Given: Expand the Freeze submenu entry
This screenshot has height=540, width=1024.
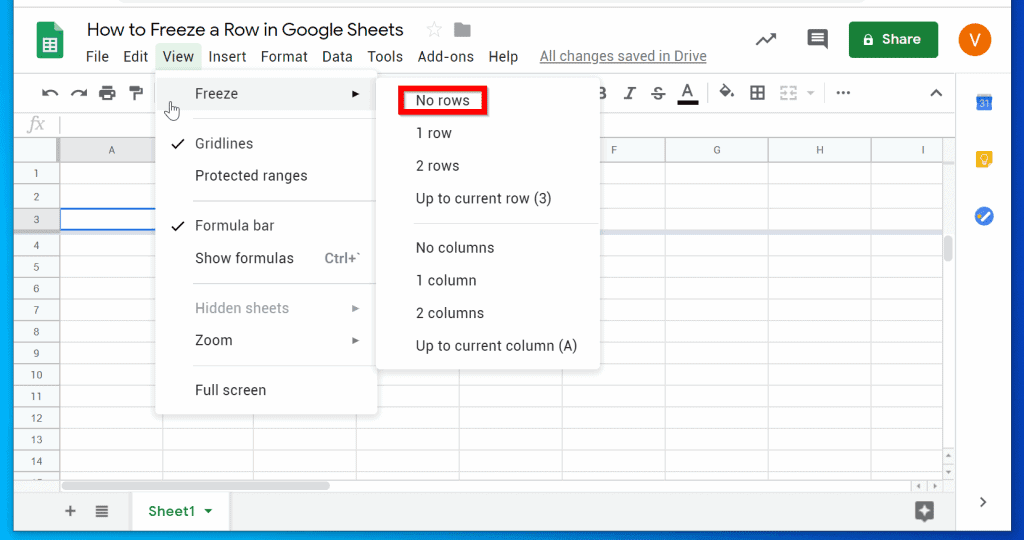Looking at the screenshot, I should (x=266, y=94).
